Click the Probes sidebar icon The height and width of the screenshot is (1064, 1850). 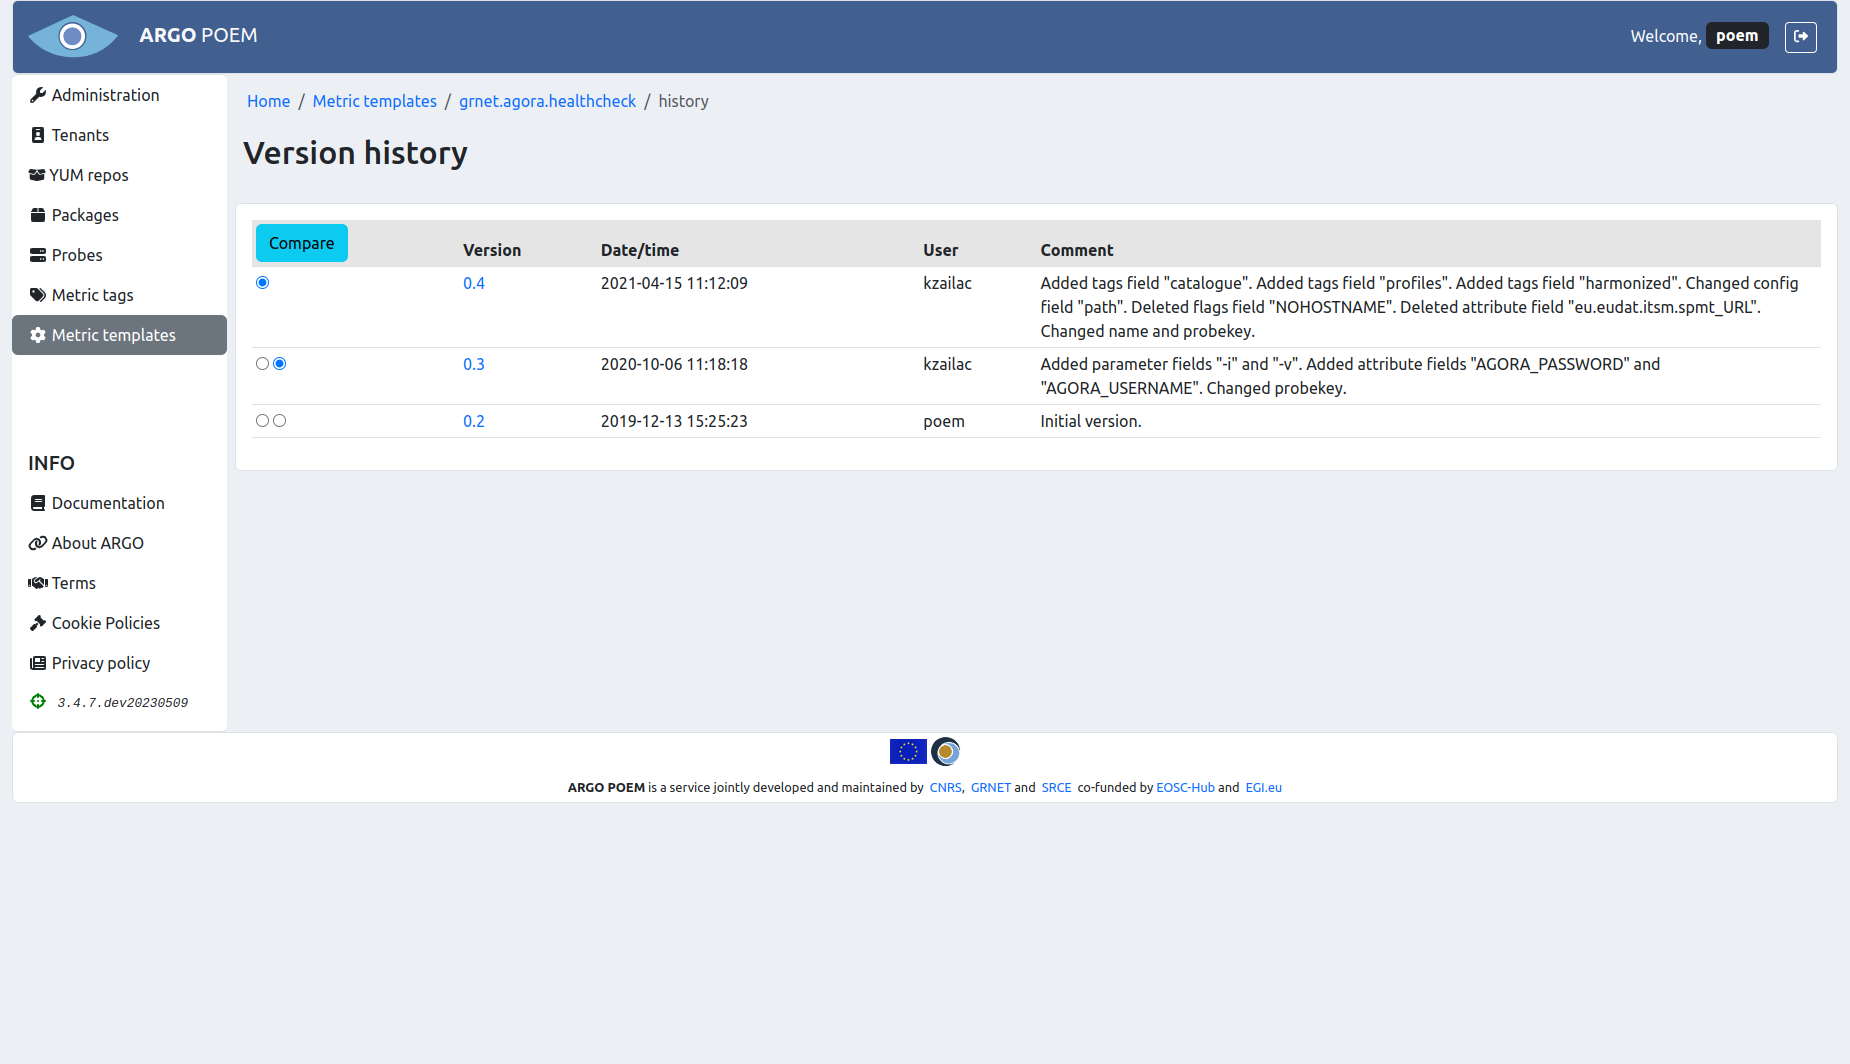coord(38,254)
